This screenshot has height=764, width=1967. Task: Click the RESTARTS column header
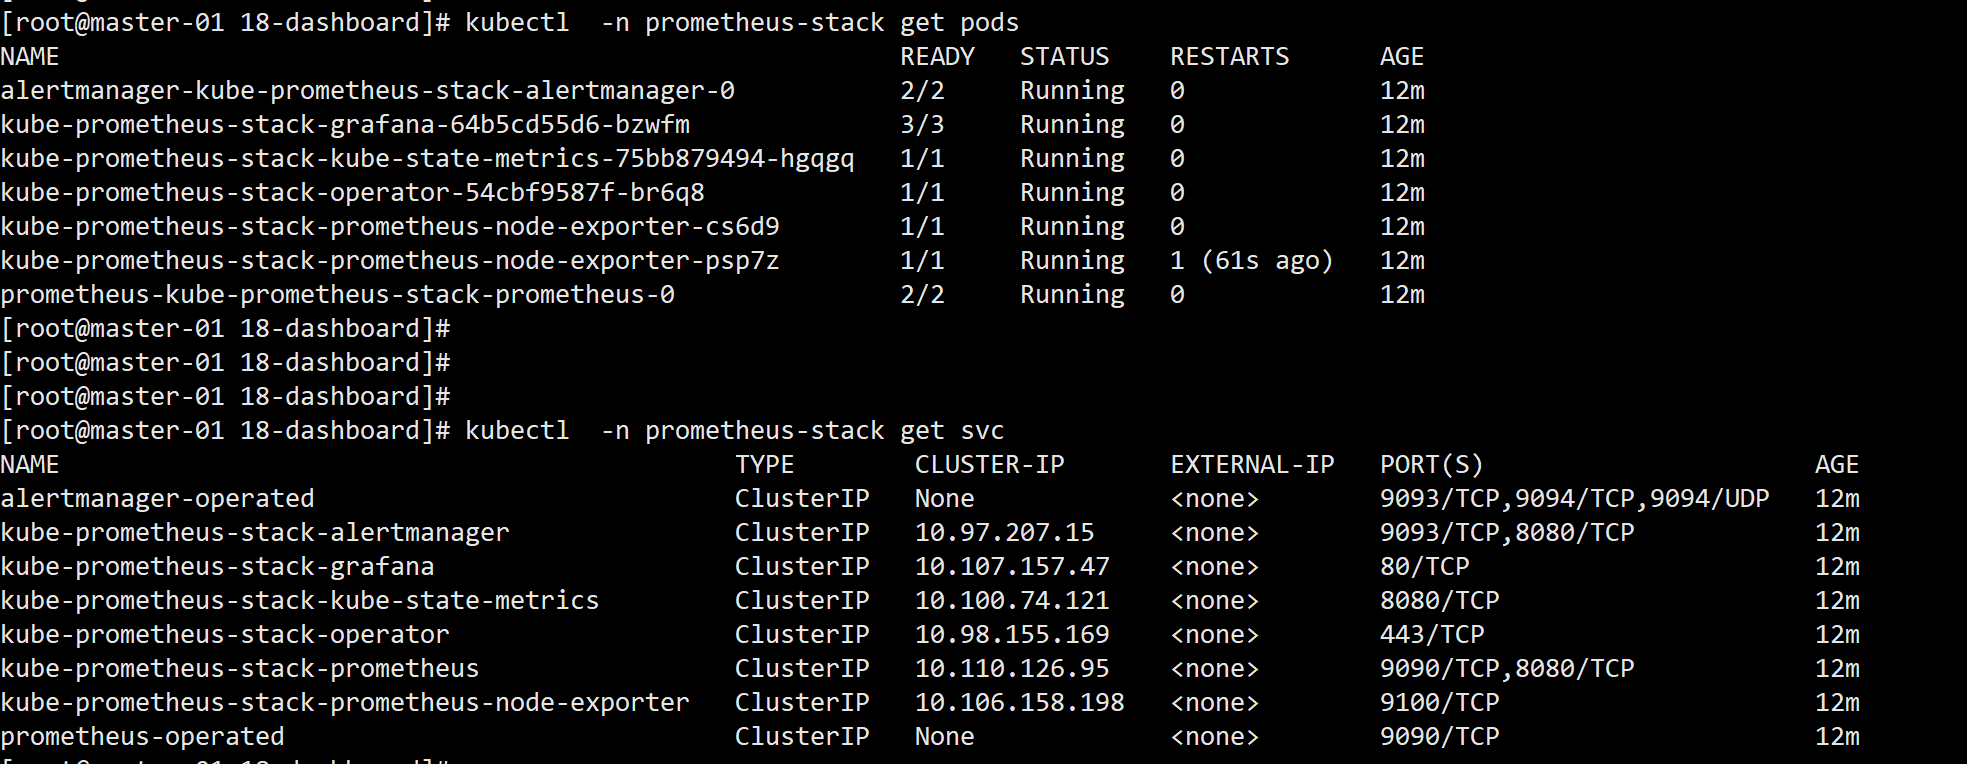tap(1230, 57)
